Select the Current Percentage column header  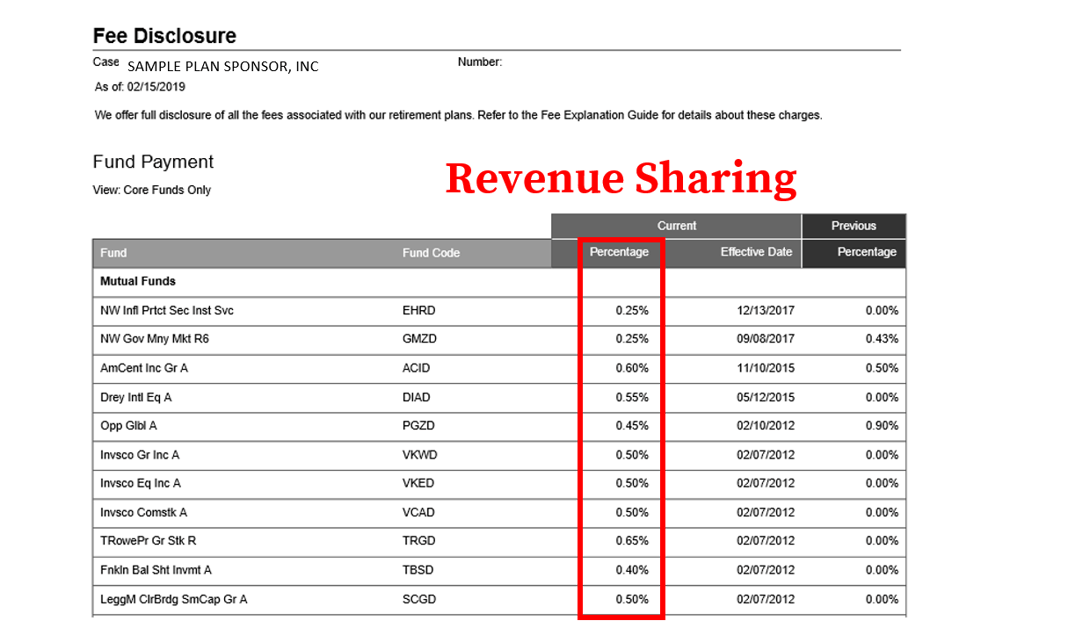[x=619, y=252]
